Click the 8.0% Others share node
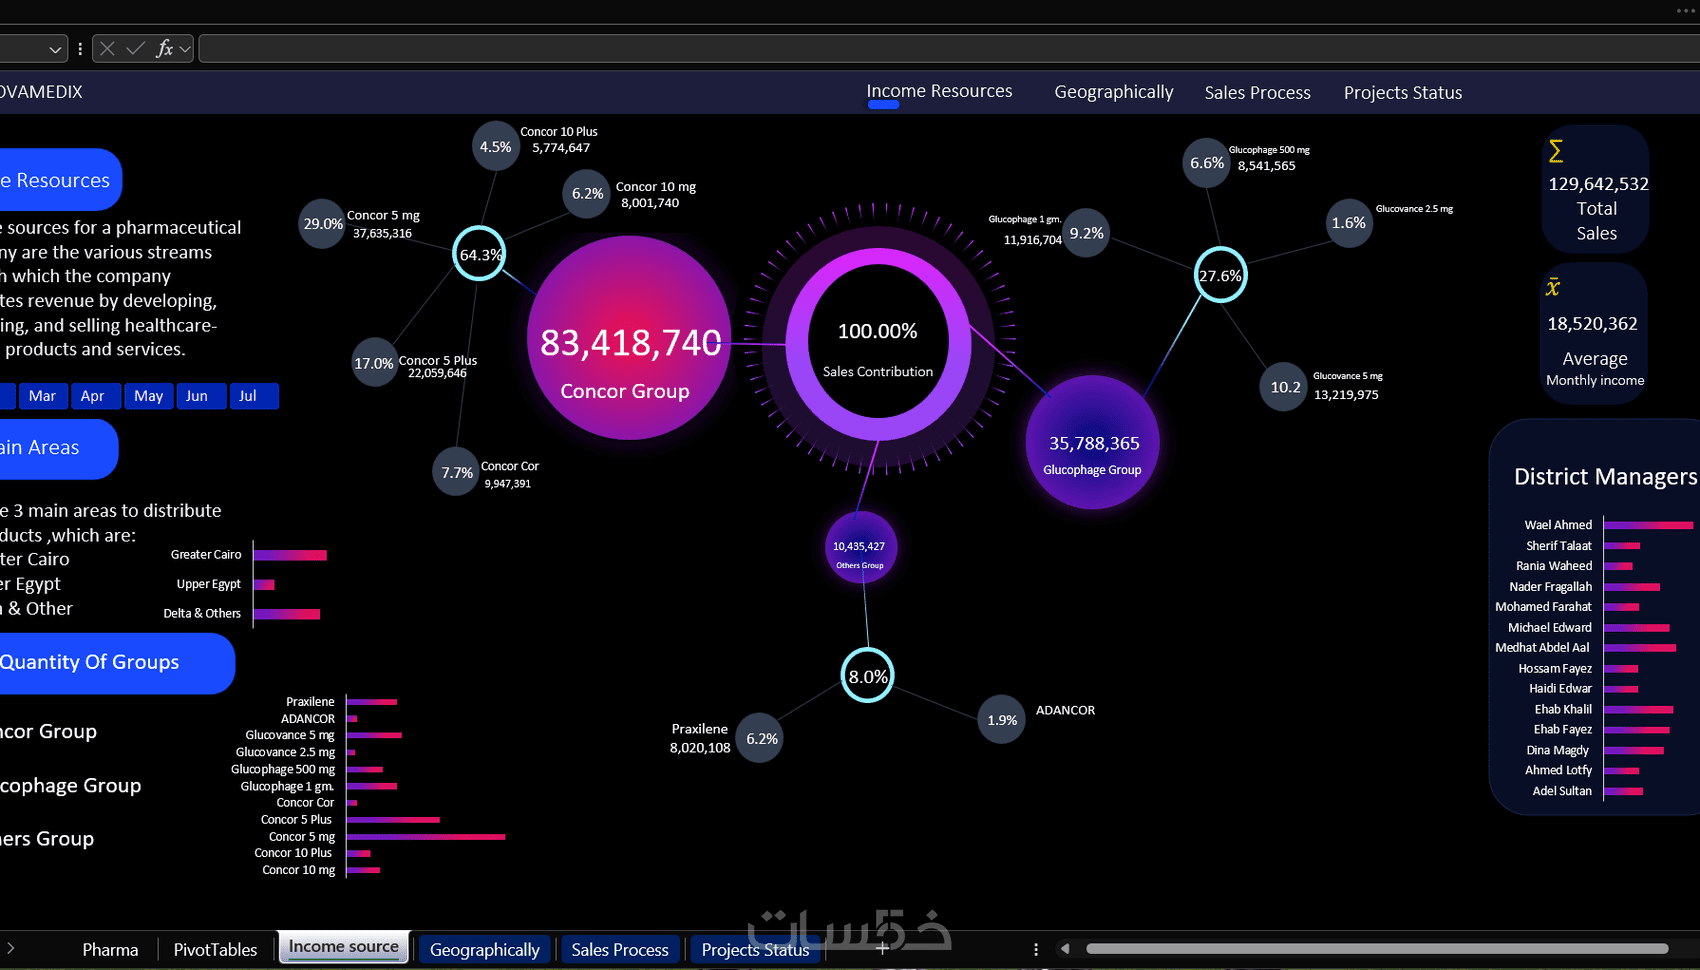 [867, 676]
